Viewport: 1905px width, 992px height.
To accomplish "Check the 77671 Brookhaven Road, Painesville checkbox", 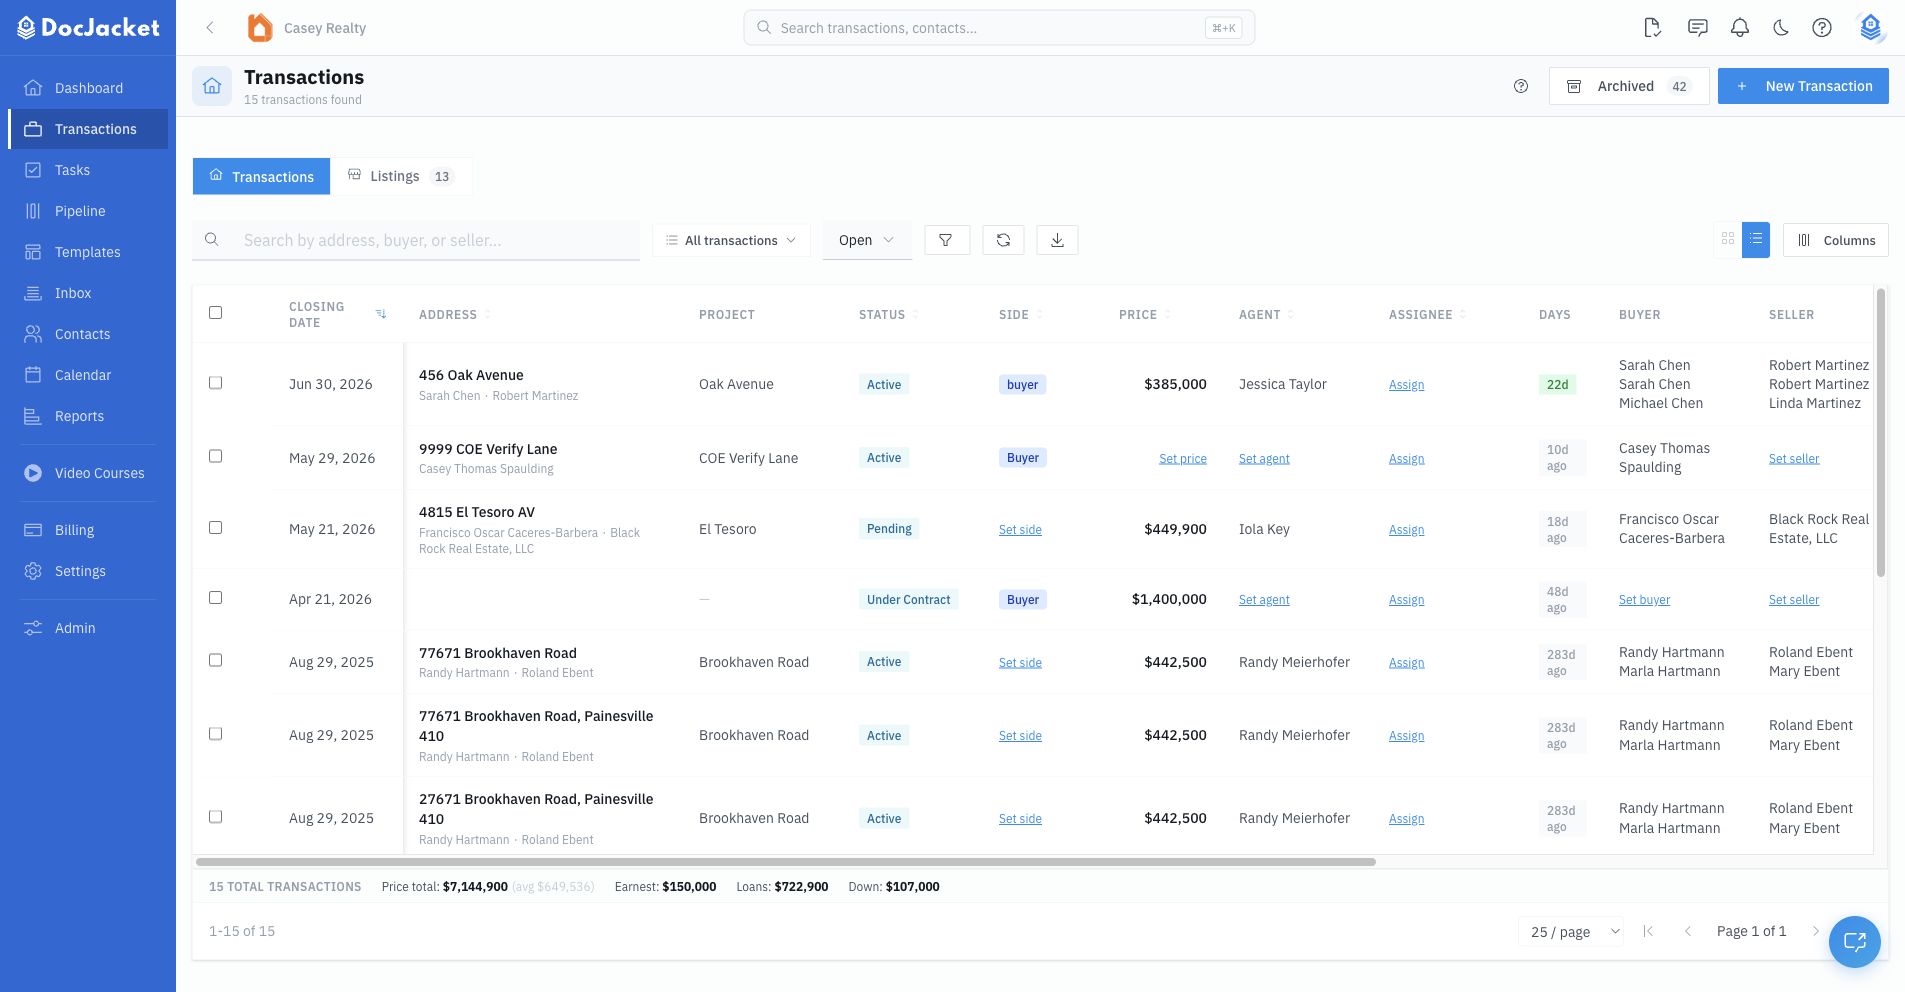I will (215, 734).
